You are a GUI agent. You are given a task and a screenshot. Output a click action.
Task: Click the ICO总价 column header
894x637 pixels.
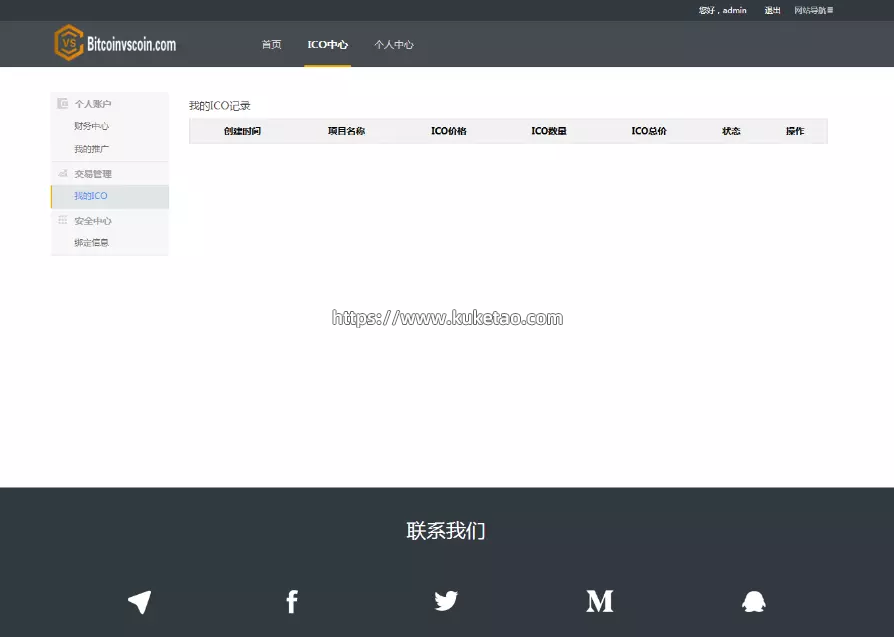tap(649, 131)
